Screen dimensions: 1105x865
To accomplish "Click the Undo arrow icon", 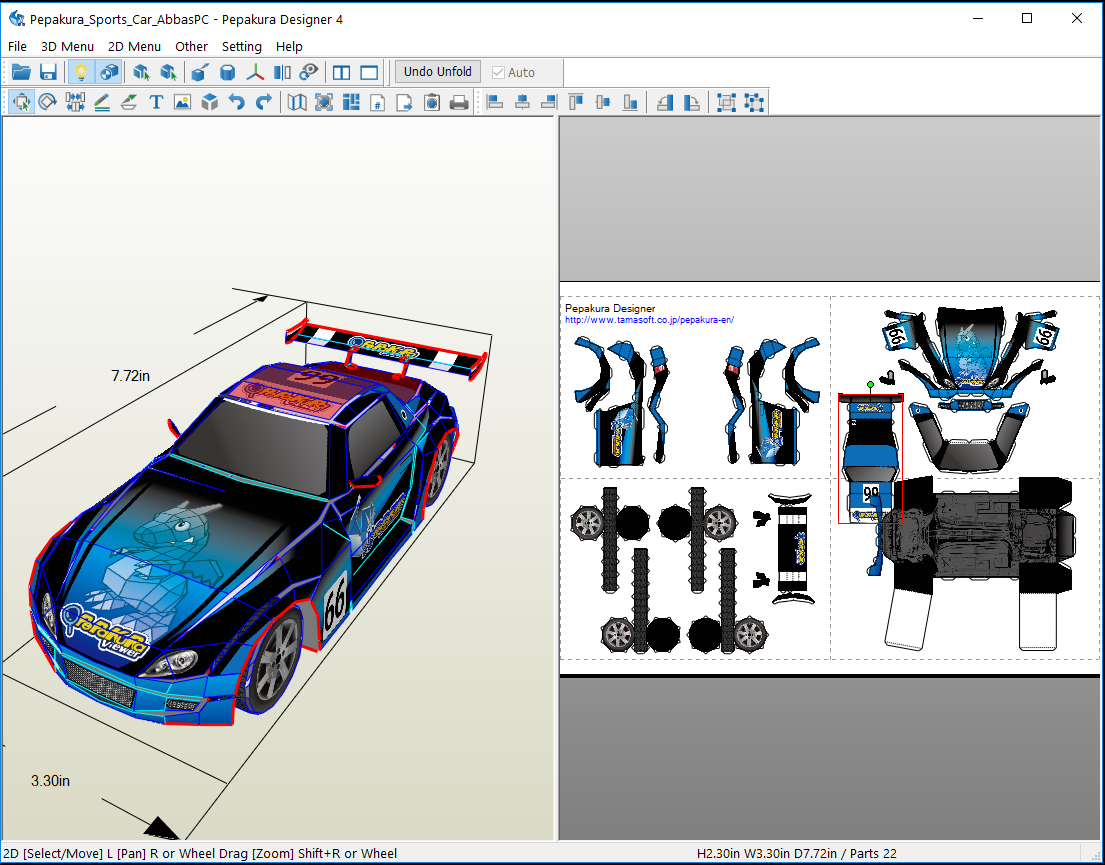I will tap(237, 102).
